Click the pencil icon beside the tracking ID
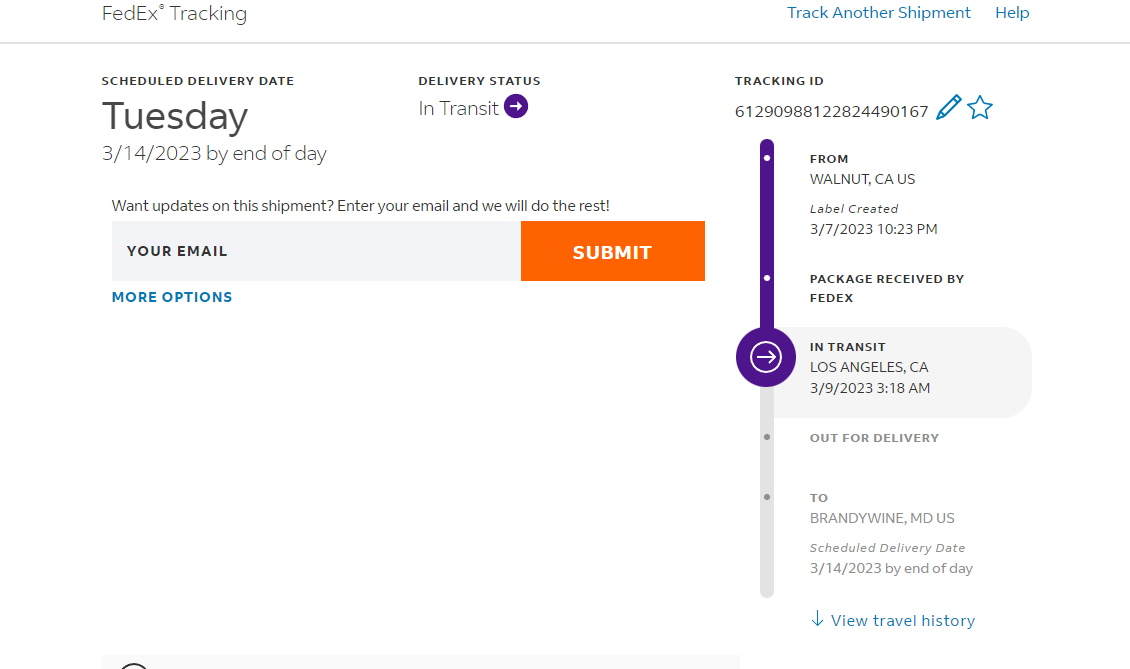The height and width of the screenshot is (669, 1130). point(948,108)
